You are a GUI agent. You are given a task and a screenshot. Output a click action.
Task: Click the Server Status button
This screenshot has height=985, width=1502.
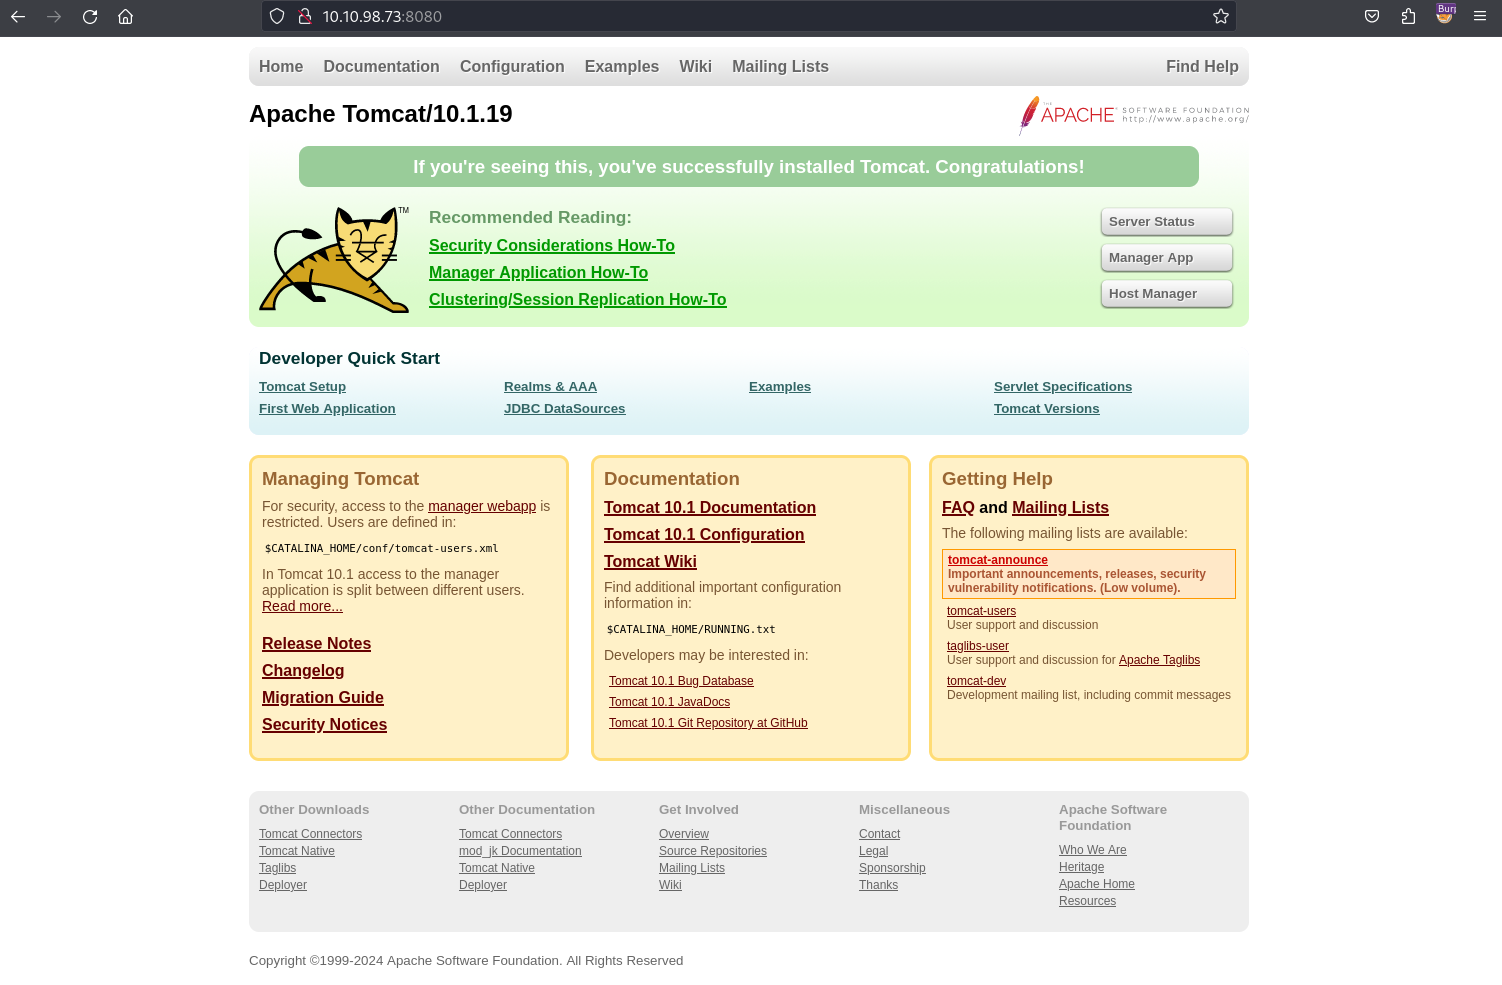(x=1167, y=222)
